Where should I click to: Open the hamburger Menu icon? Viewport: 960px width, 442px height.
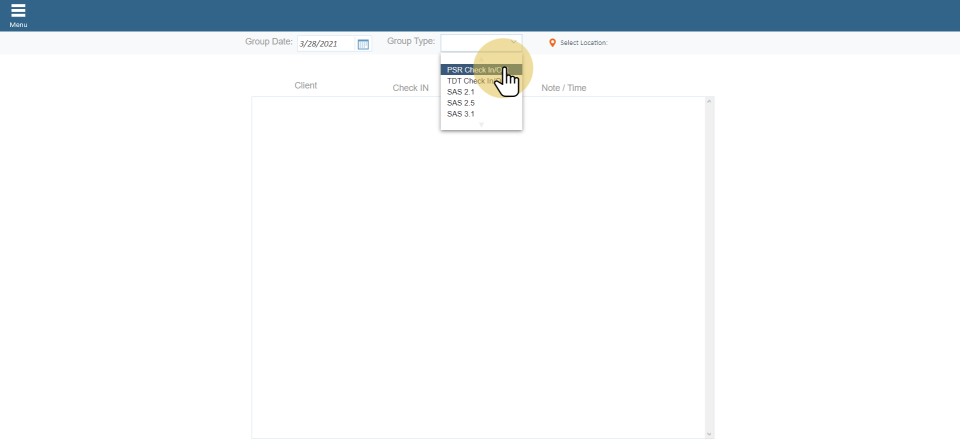[18, 13]
